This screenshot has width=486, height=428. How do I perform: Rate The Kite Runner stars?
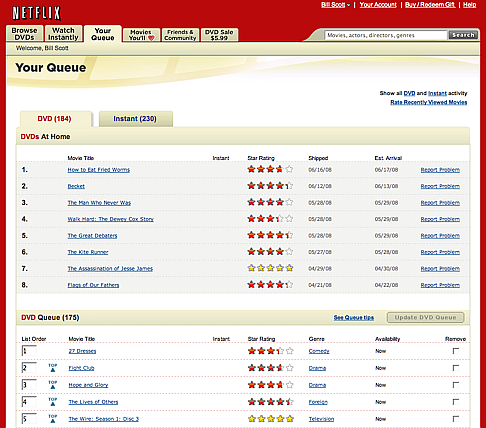tap(270, 252)
